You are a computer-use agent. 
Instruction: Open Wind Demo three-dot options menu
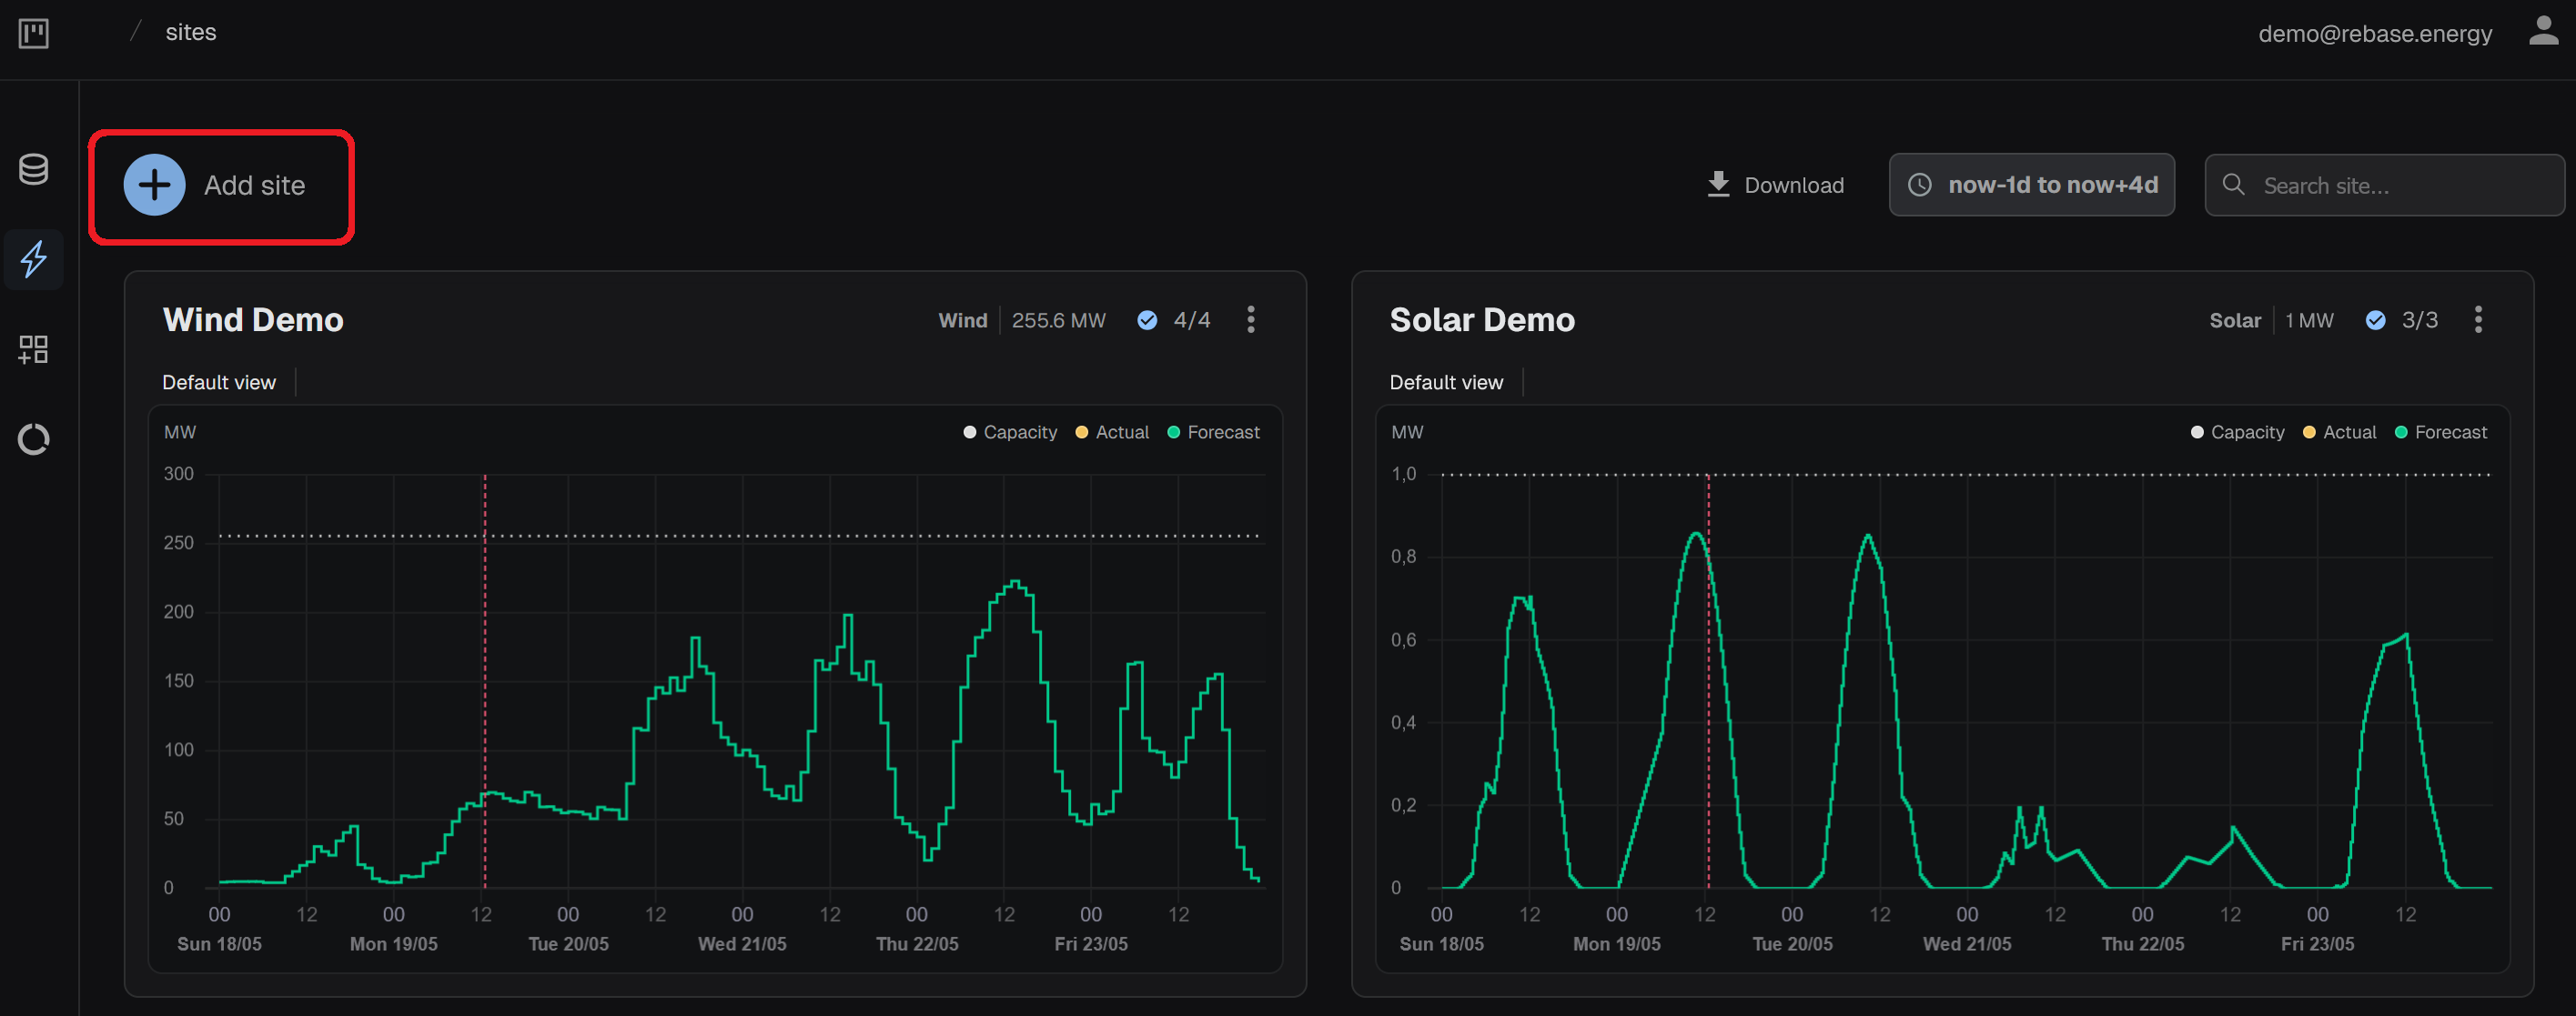[1250, 320]
